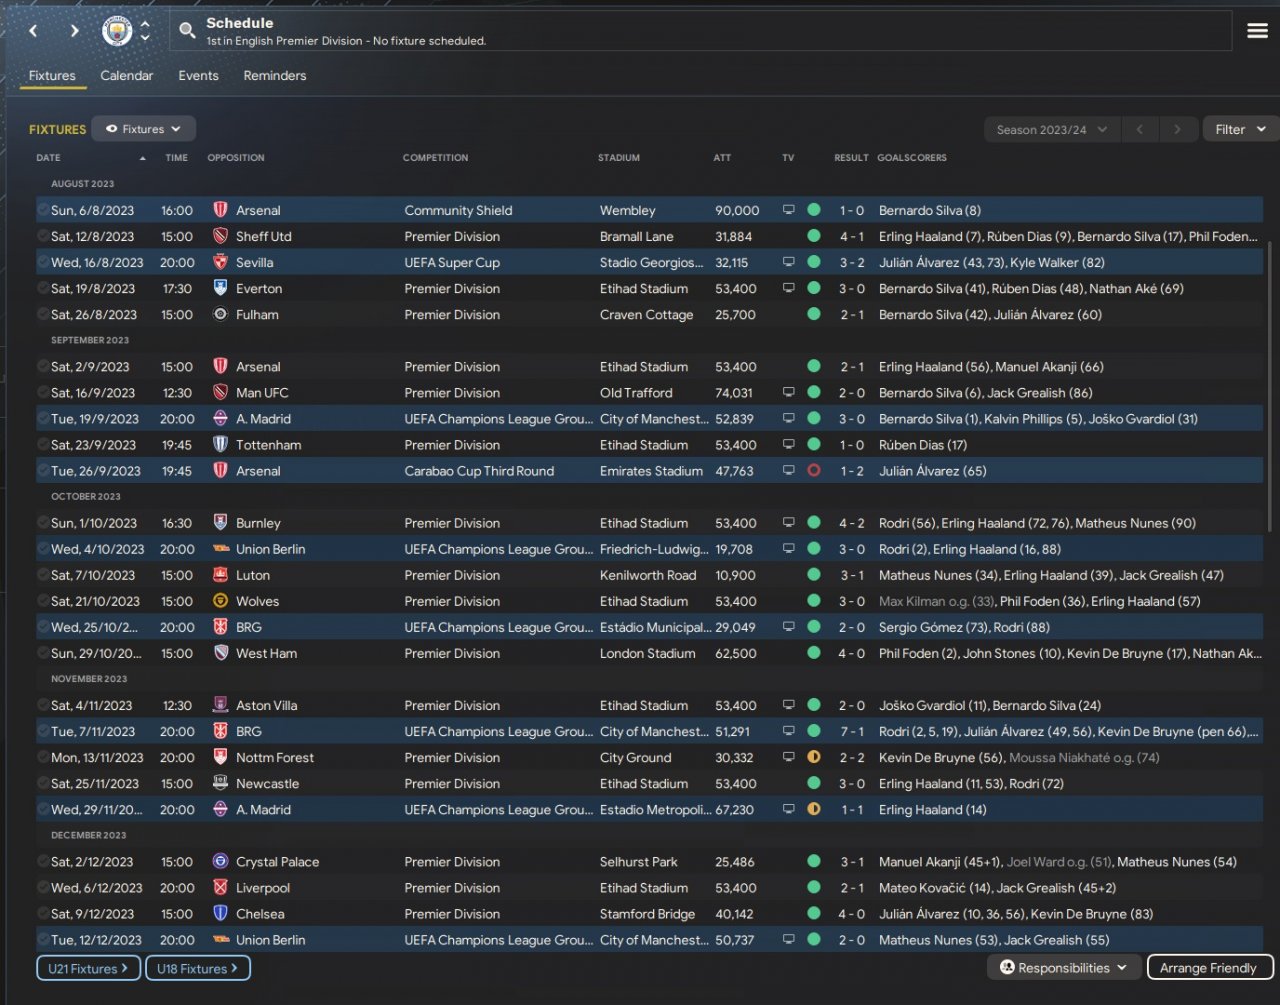The width and height of the screenshot is (1280, 1005).
Task: Open the hamburger menu at top right
Action: point(1257,31)
